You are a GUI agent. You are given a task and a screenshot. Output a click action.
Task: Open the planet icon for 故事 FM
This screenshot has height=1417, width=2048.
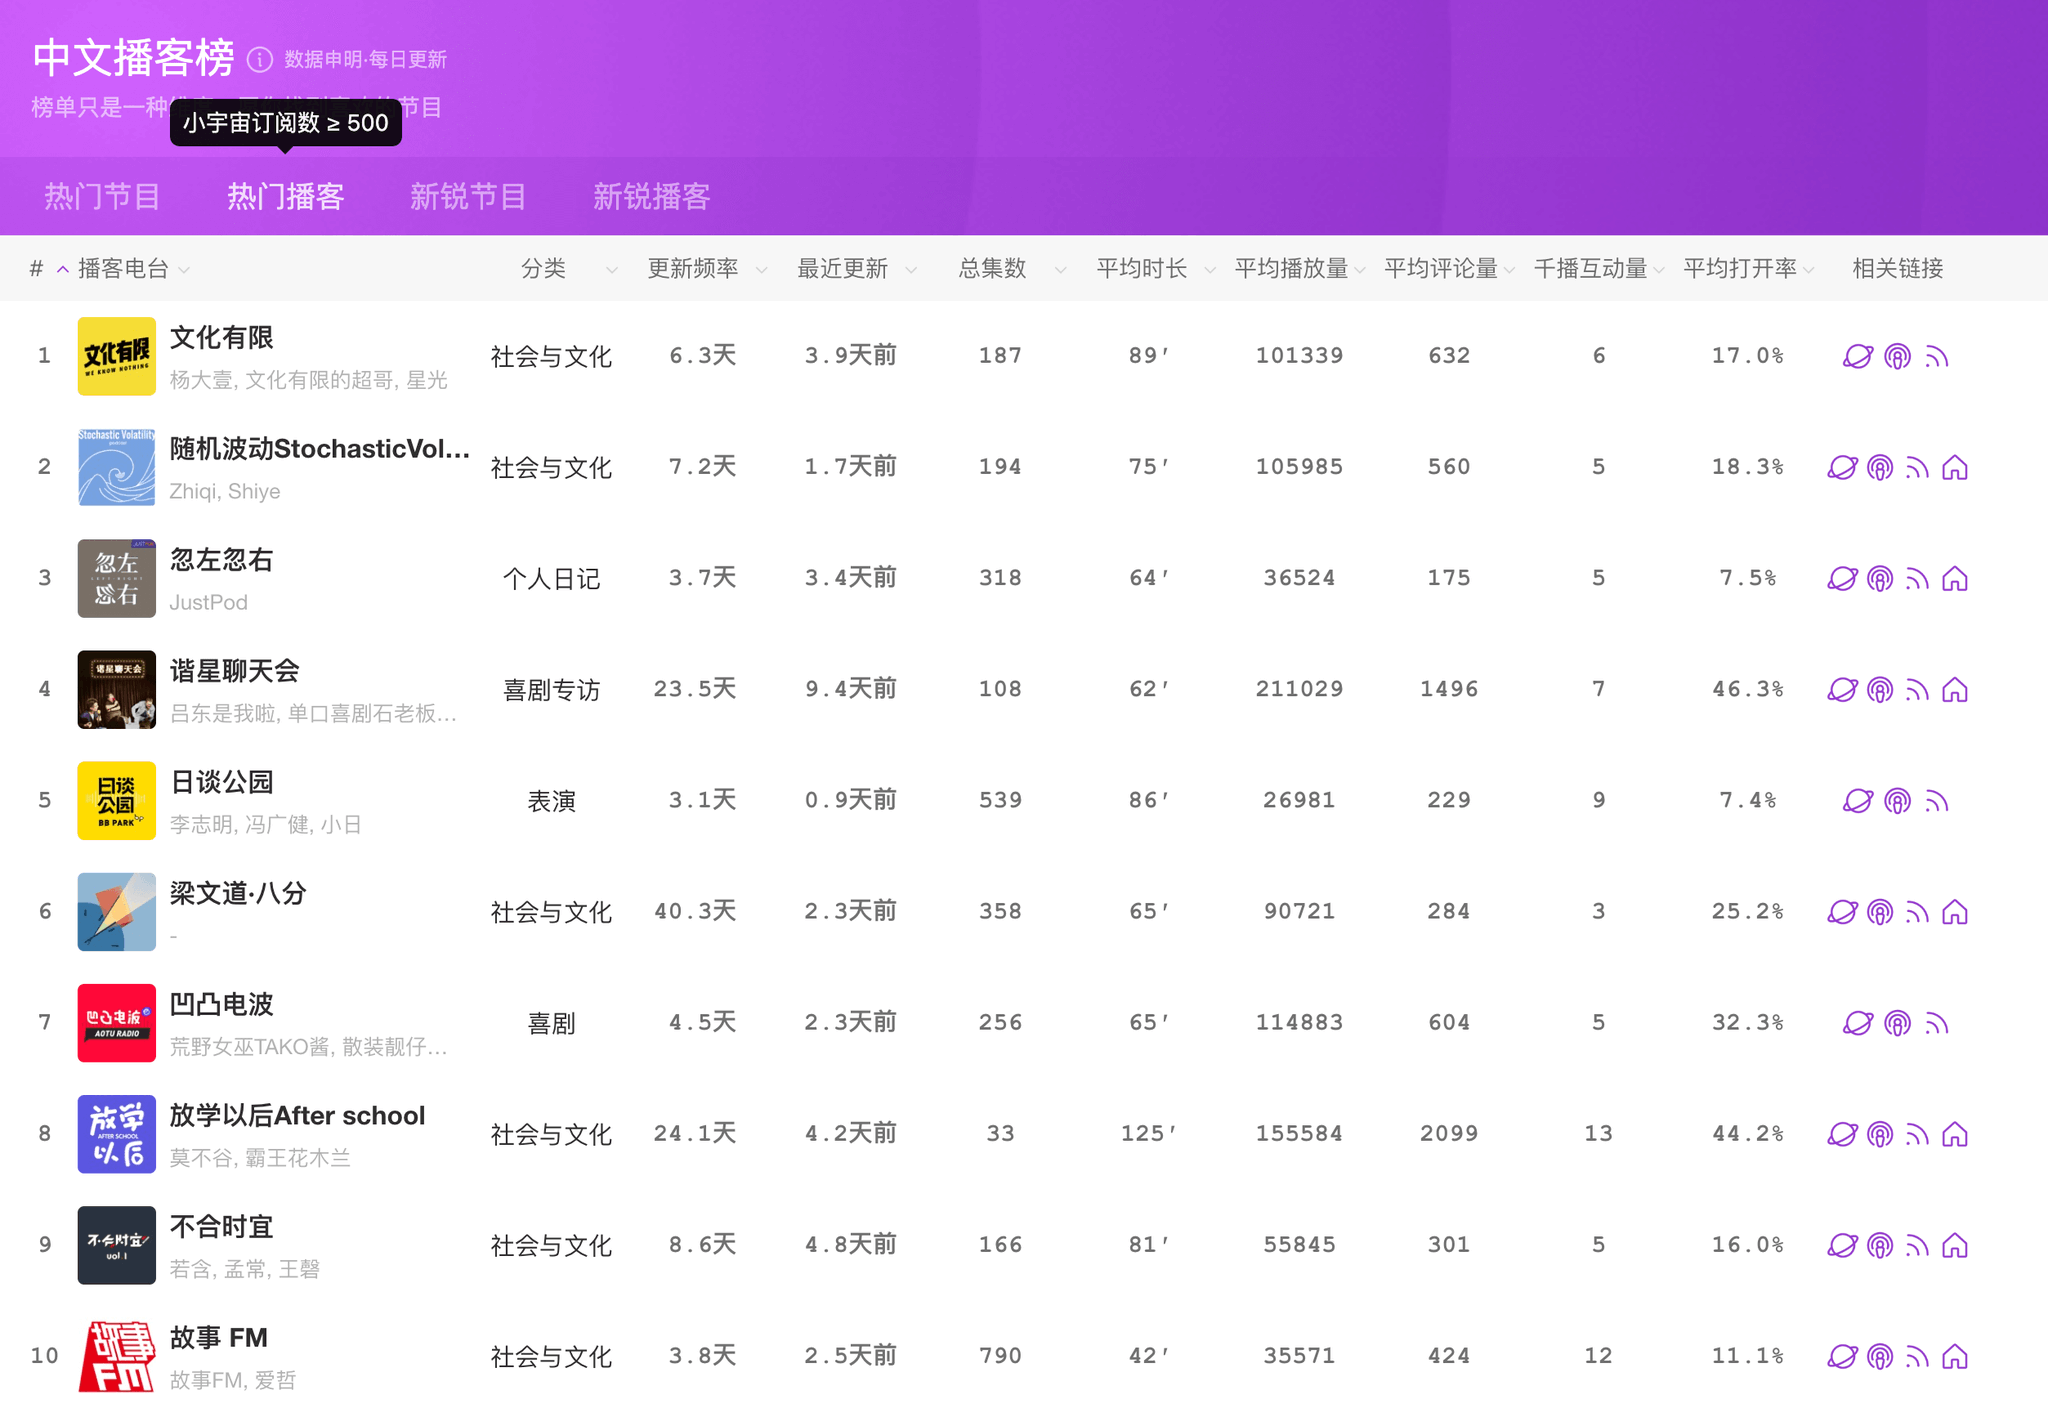[x=1842, y=1357]
